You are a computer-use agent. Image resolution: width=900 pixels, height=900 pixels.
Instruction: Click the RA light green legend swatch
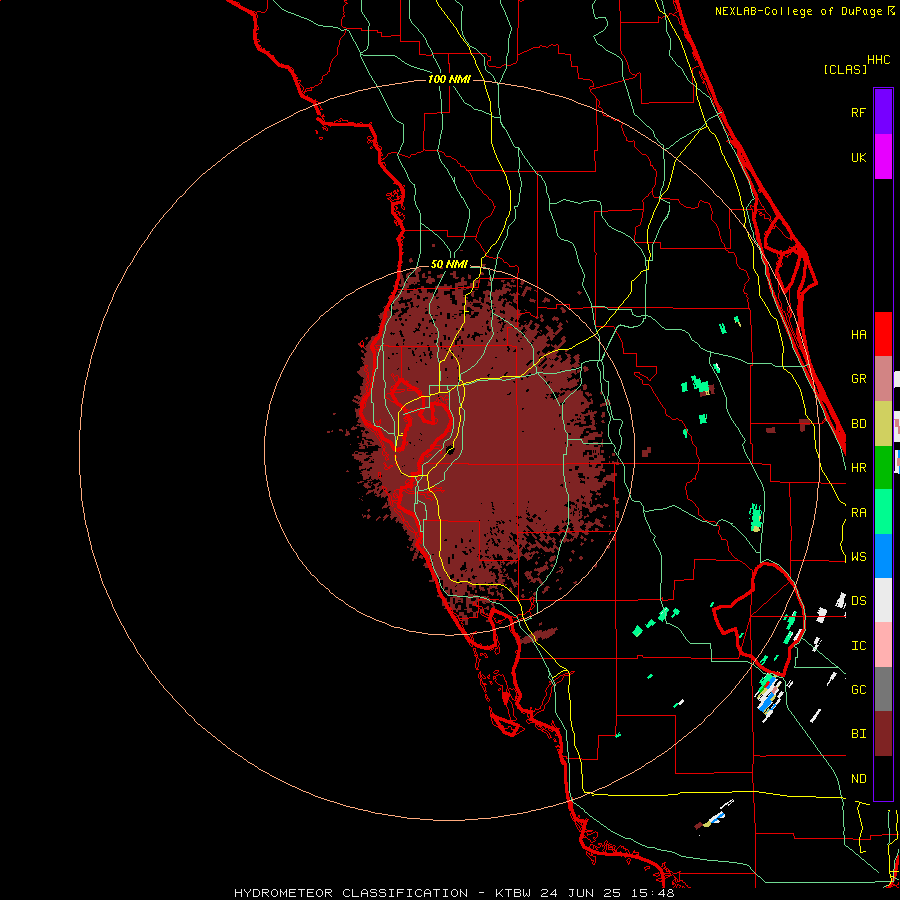(x=883, y=512)
